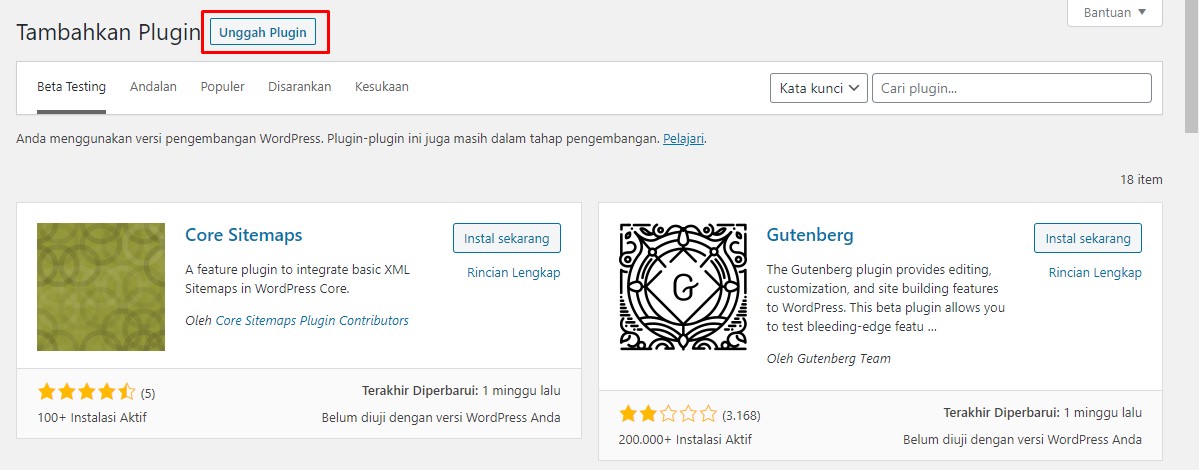Select the Disarankan tab
The image size is (1199, 470).
click(300, 87)
